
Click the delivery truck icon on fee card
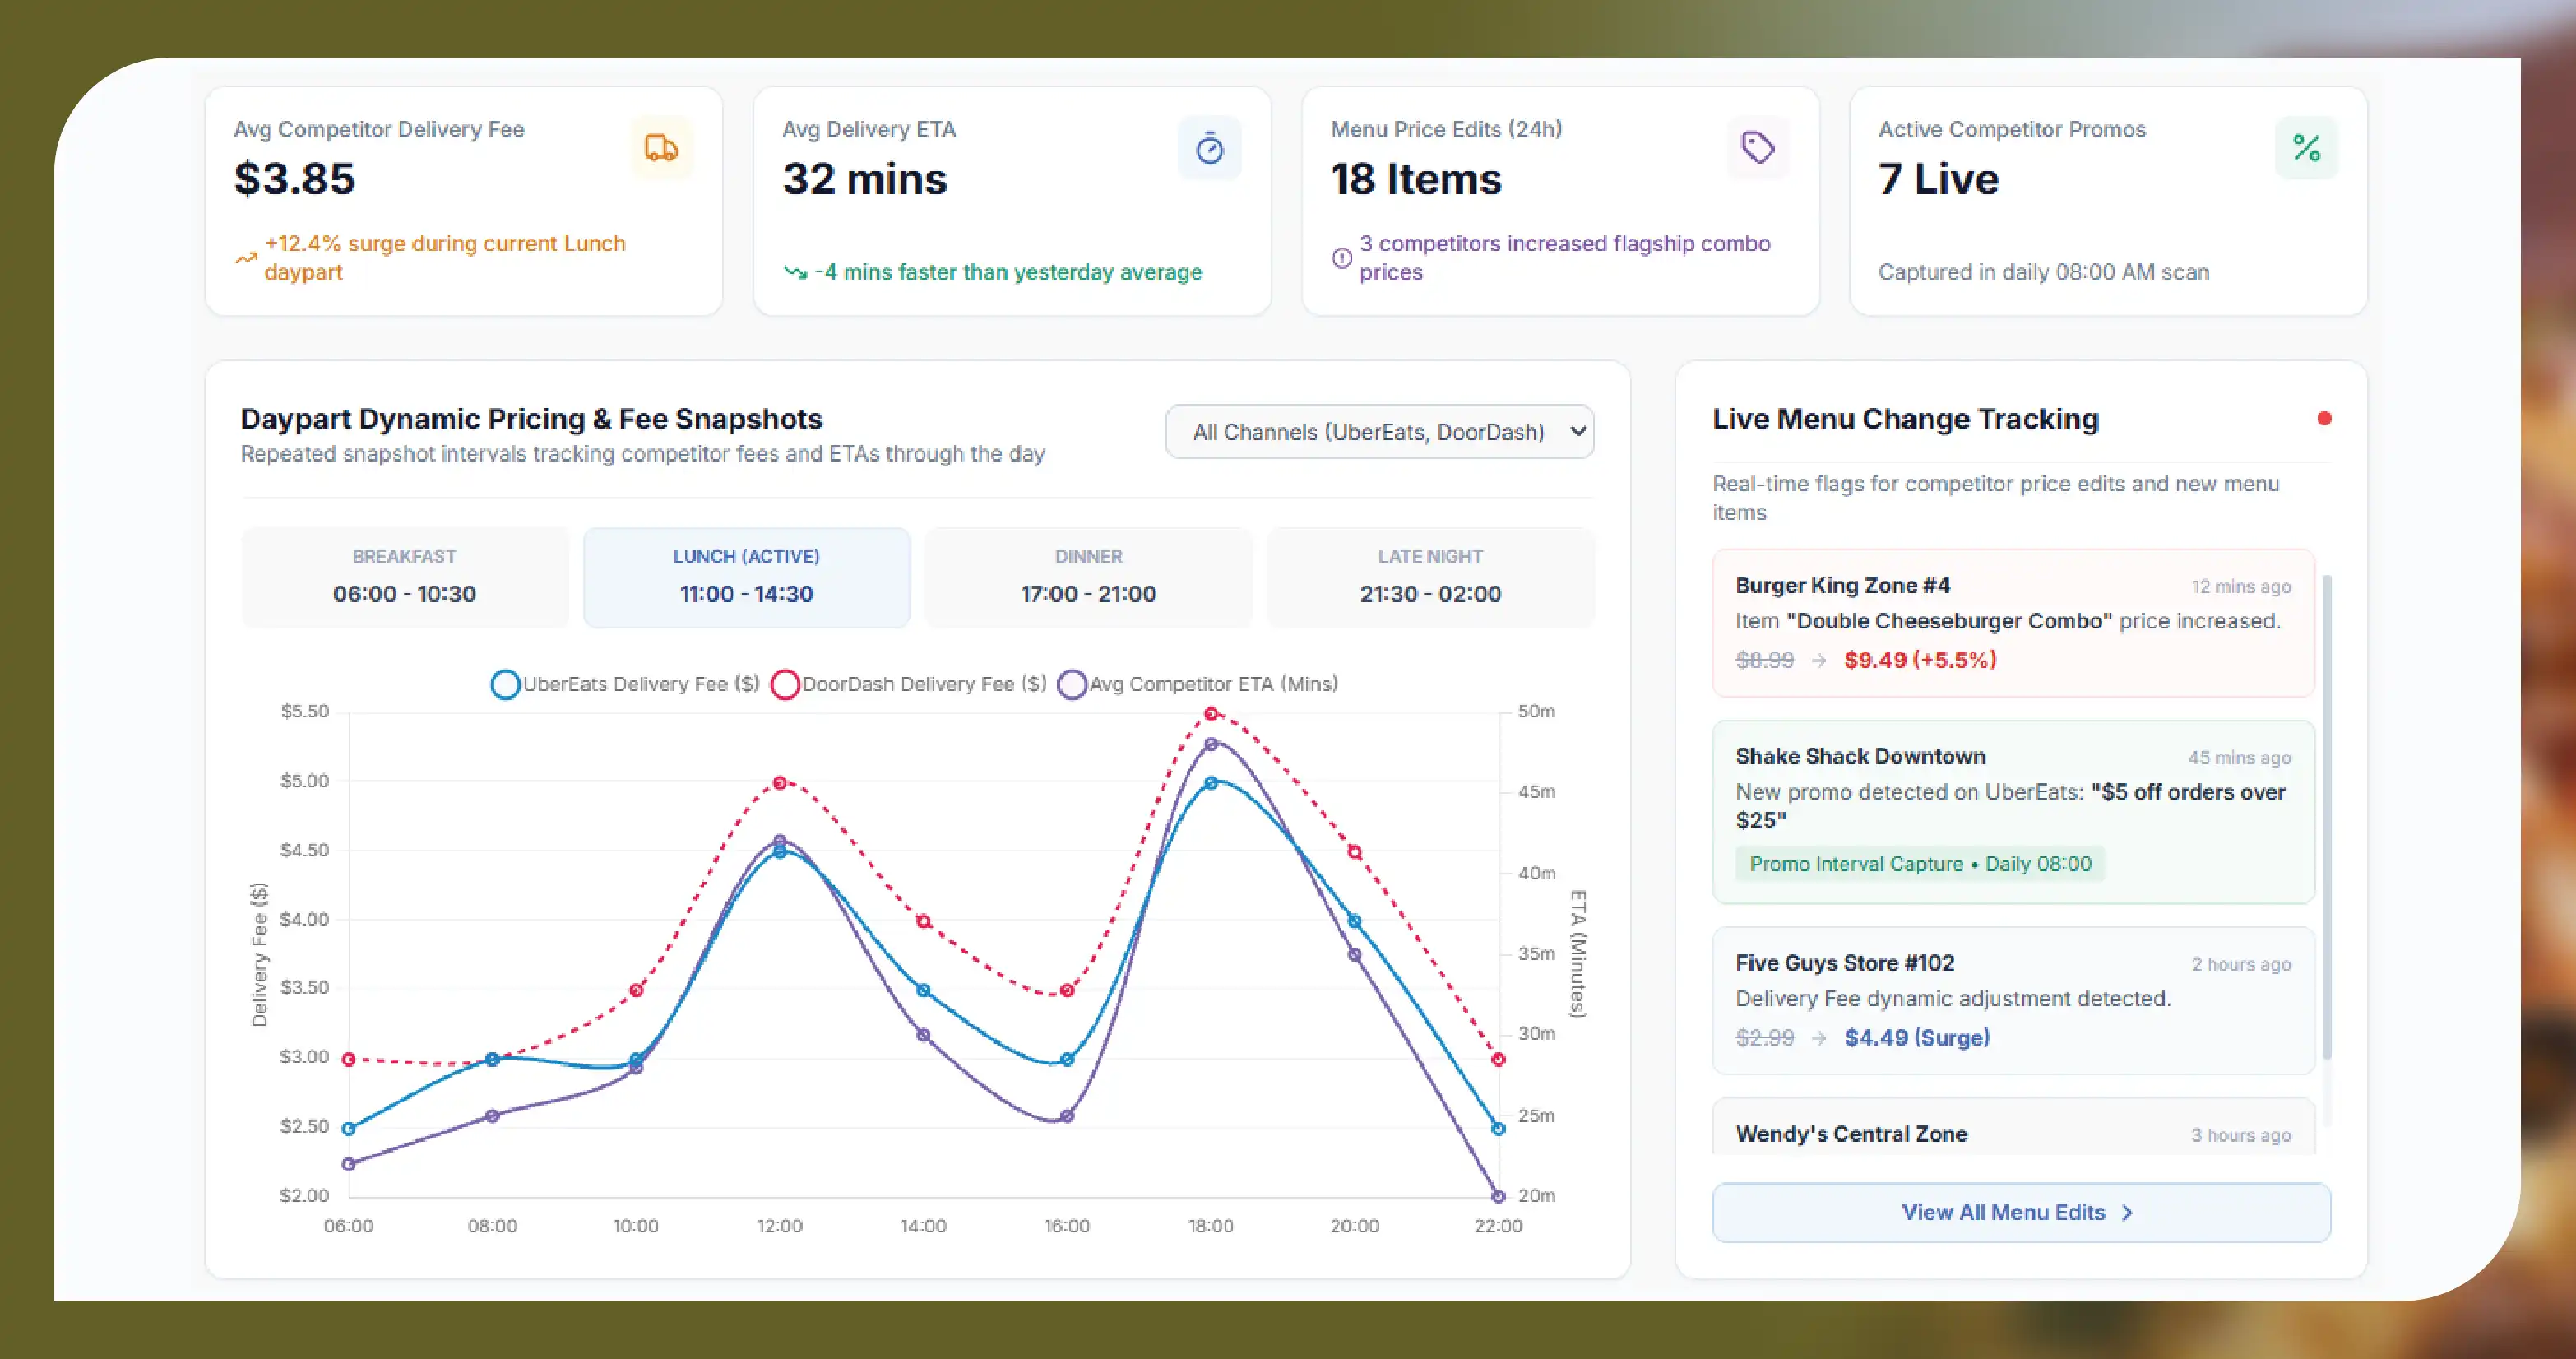661,148
